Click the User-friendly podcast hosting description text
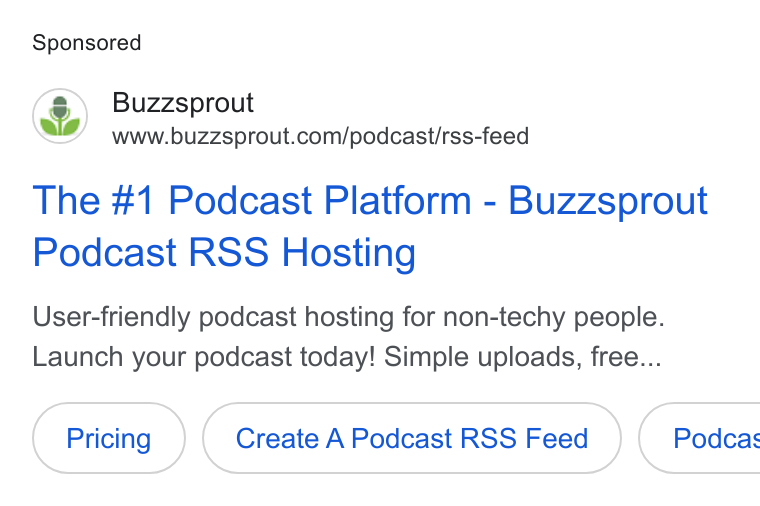This screenshot has height=506, width=760. pyautogui.click(x=348, y=337)
